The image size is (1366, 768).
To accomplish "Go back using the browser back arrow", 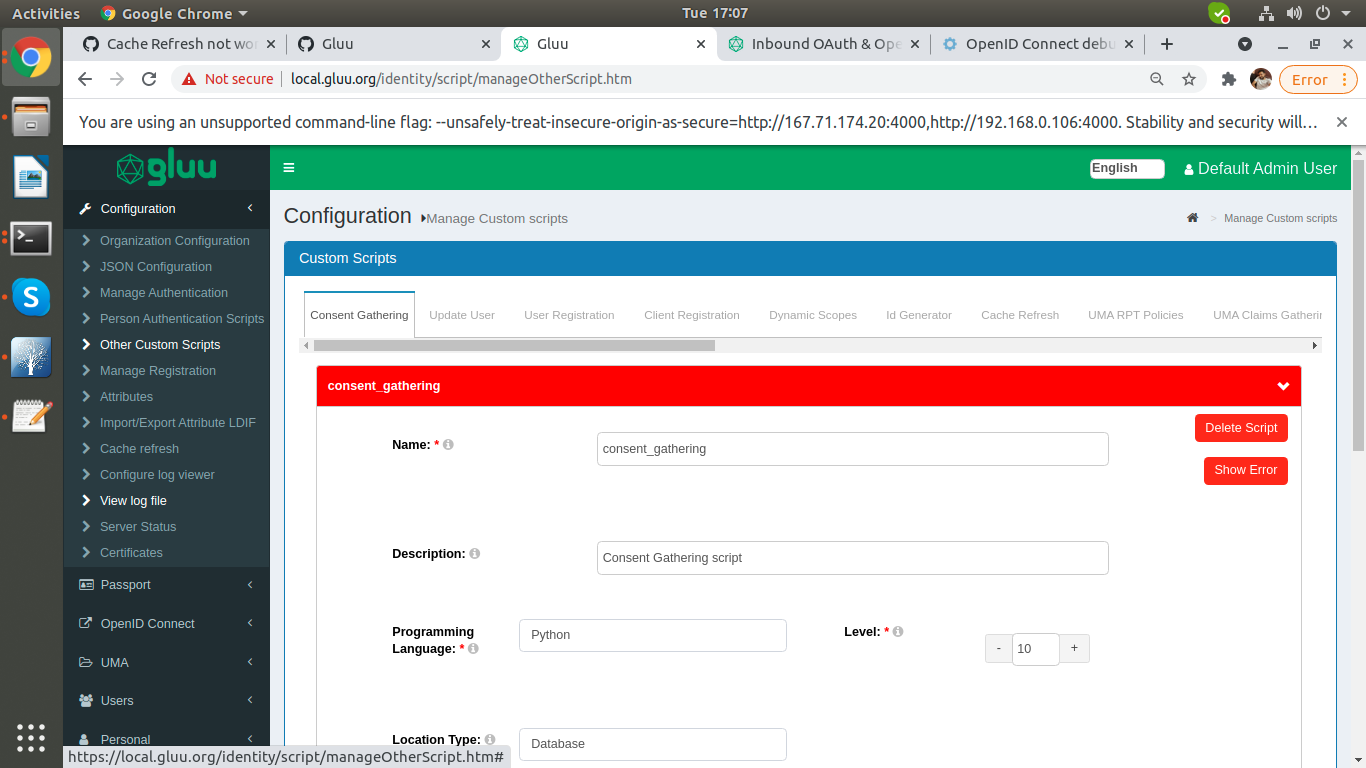I will [85, 79].
